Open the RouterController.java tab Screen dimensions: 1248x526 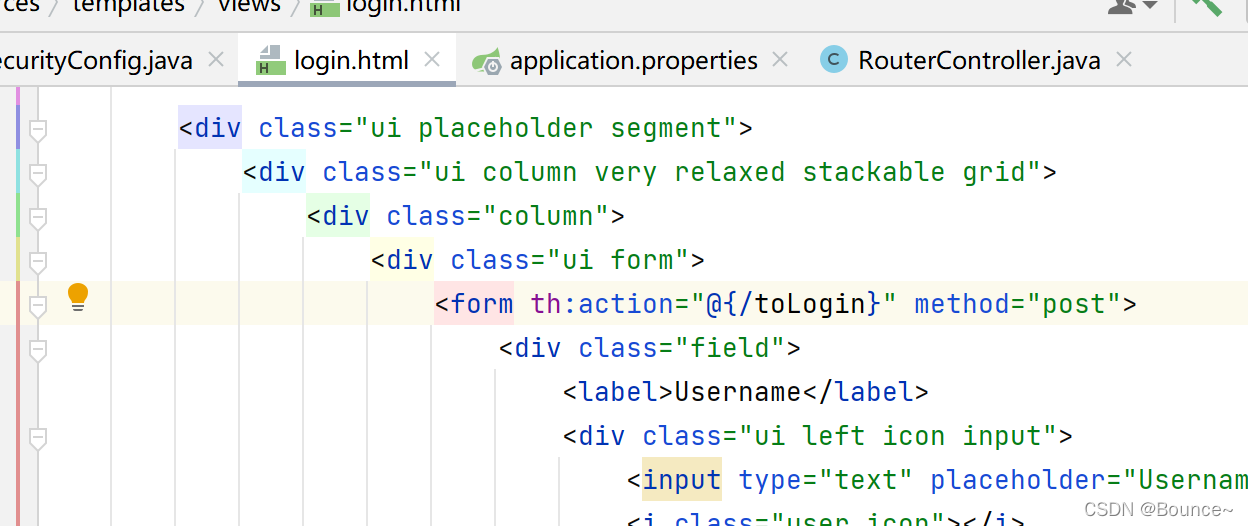point(979,61)
